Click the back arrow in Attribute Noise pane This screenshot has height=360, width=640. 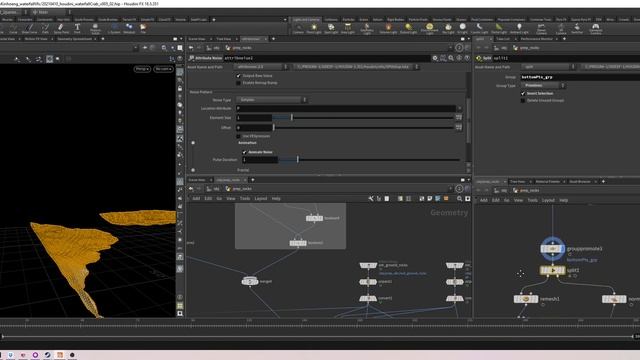[x=191, y=48]
